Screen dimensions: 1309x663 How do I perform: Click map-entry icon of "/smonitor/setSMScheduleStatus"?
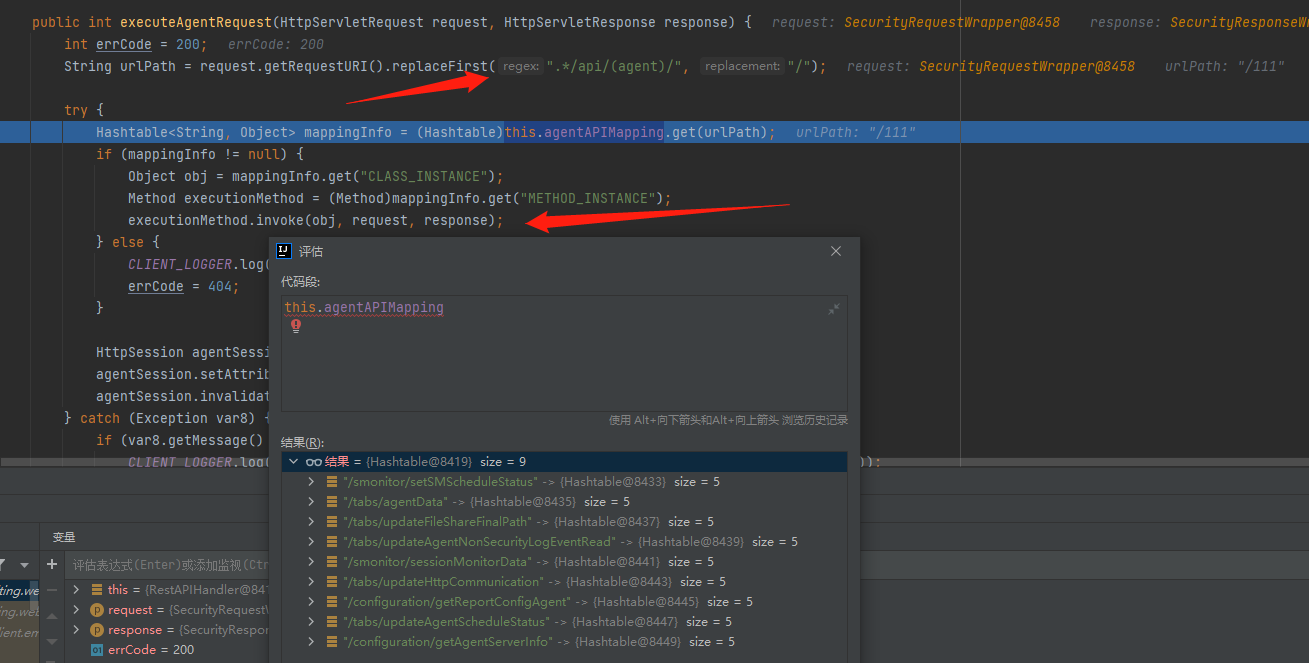click(332, 482)
